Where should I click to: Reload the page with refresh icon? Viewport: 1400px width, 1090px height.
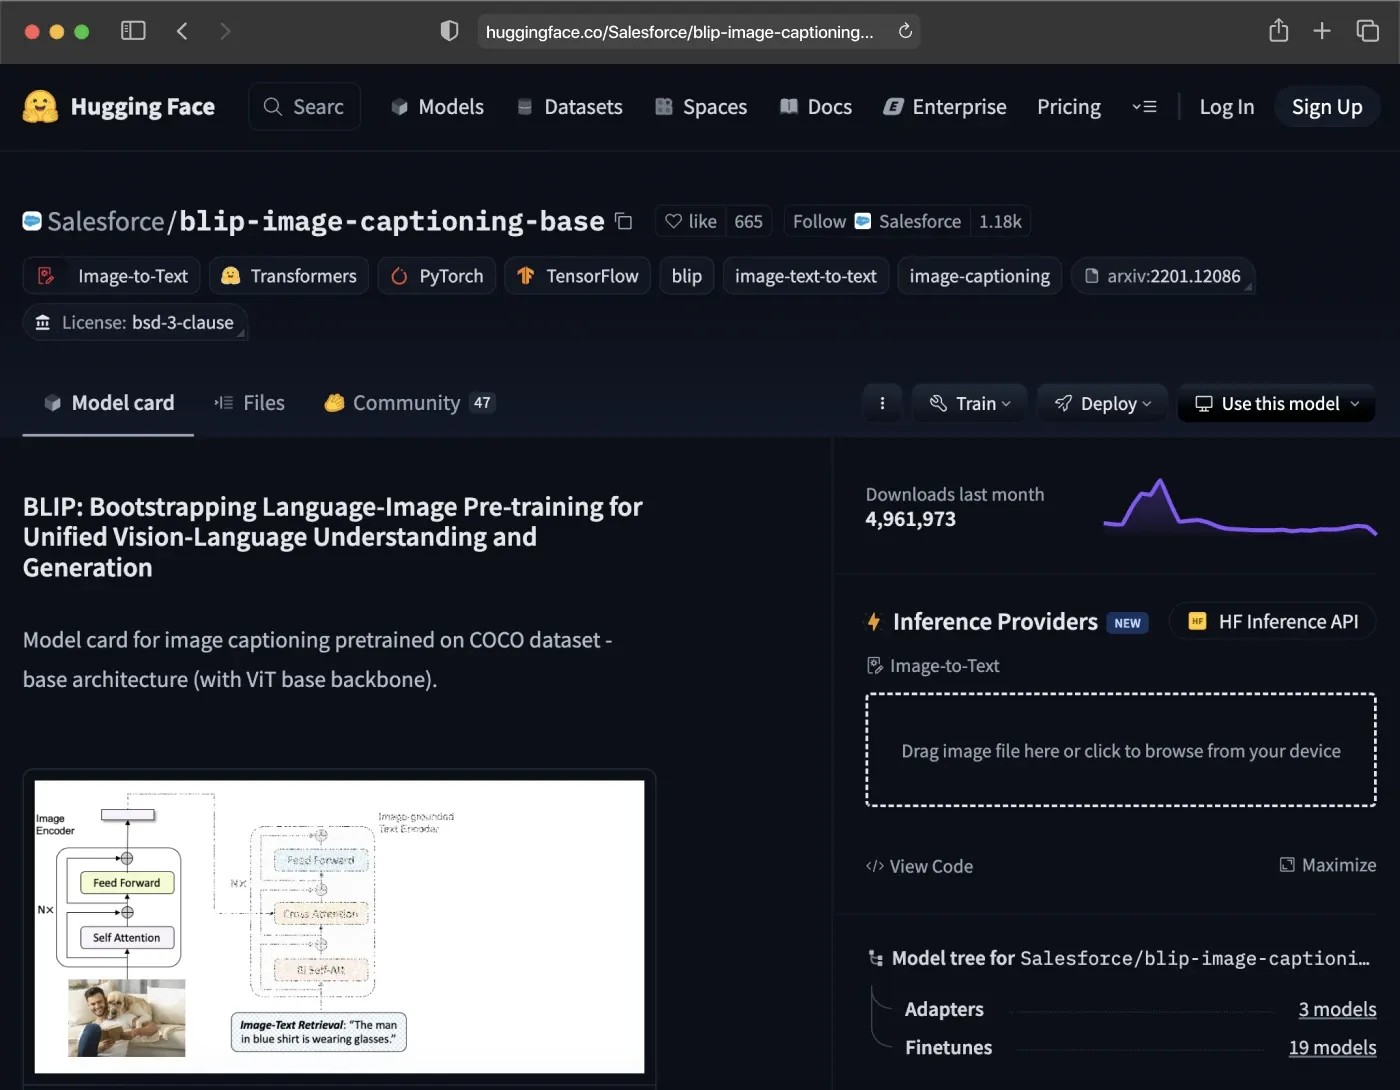pos(905,31)
